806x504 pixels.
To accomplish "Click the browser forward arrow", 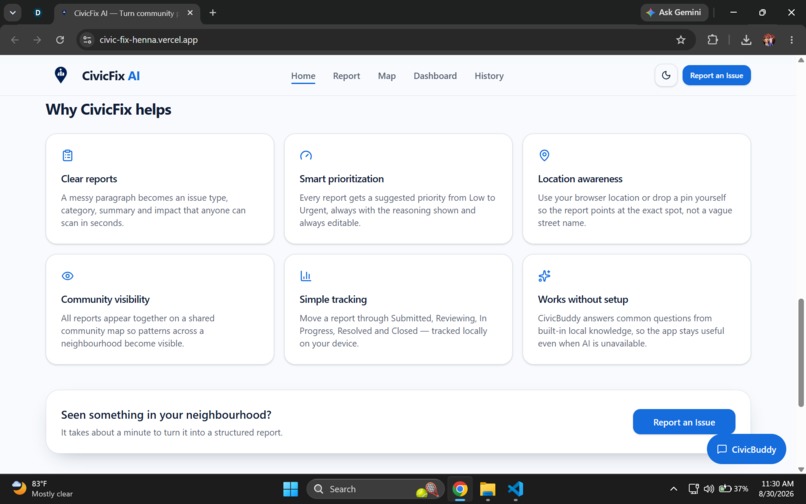I will 37,40.
